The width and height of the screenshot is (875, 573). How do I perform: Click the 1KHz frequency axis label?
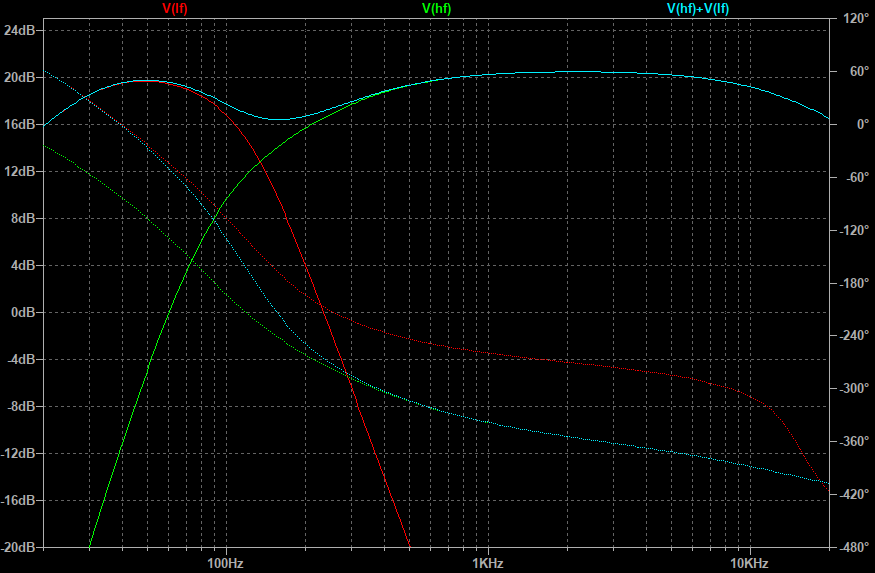(x=488, y=563)
